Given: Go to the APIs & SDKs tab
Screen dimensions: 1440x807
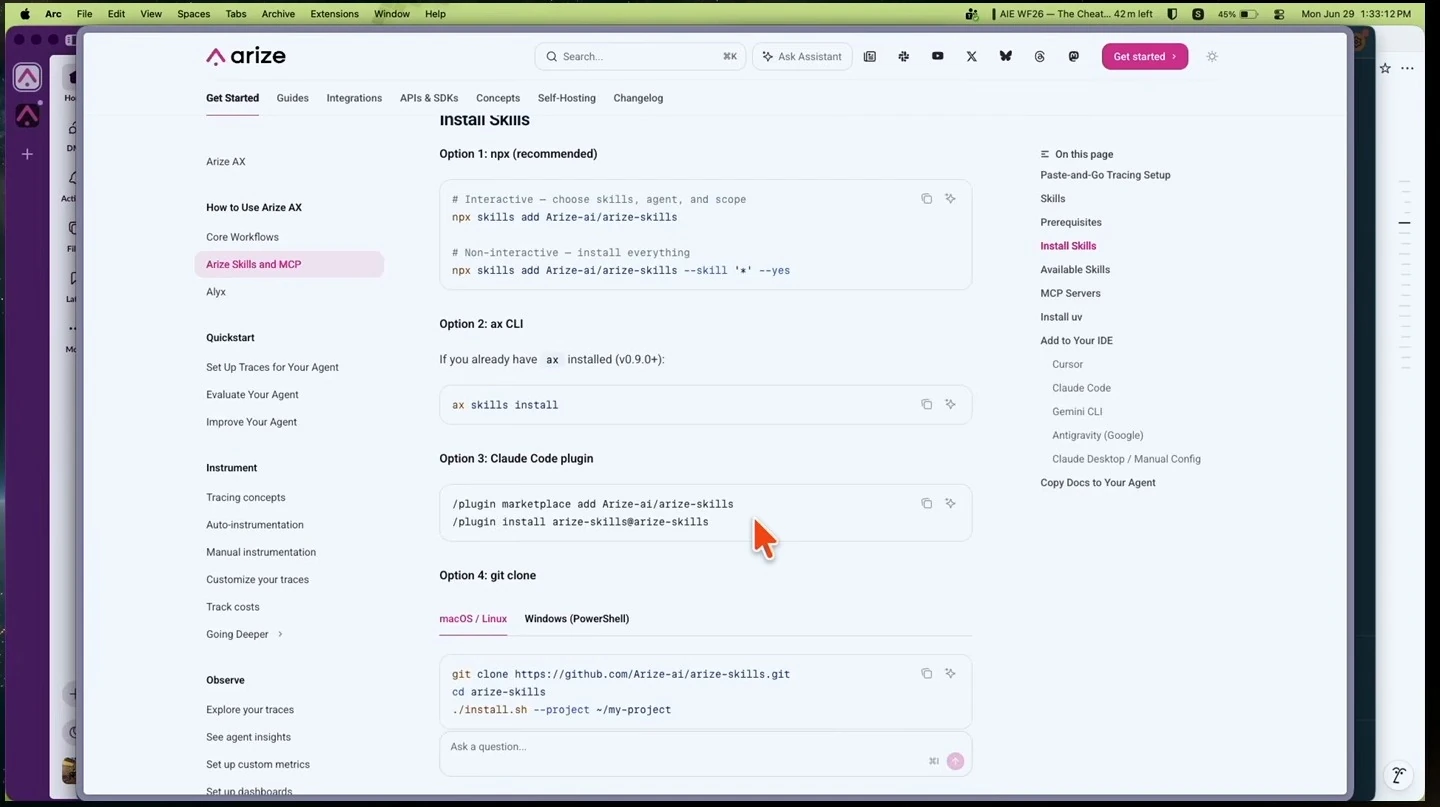Looking at the screenshot, I should [x=429, y=98].
